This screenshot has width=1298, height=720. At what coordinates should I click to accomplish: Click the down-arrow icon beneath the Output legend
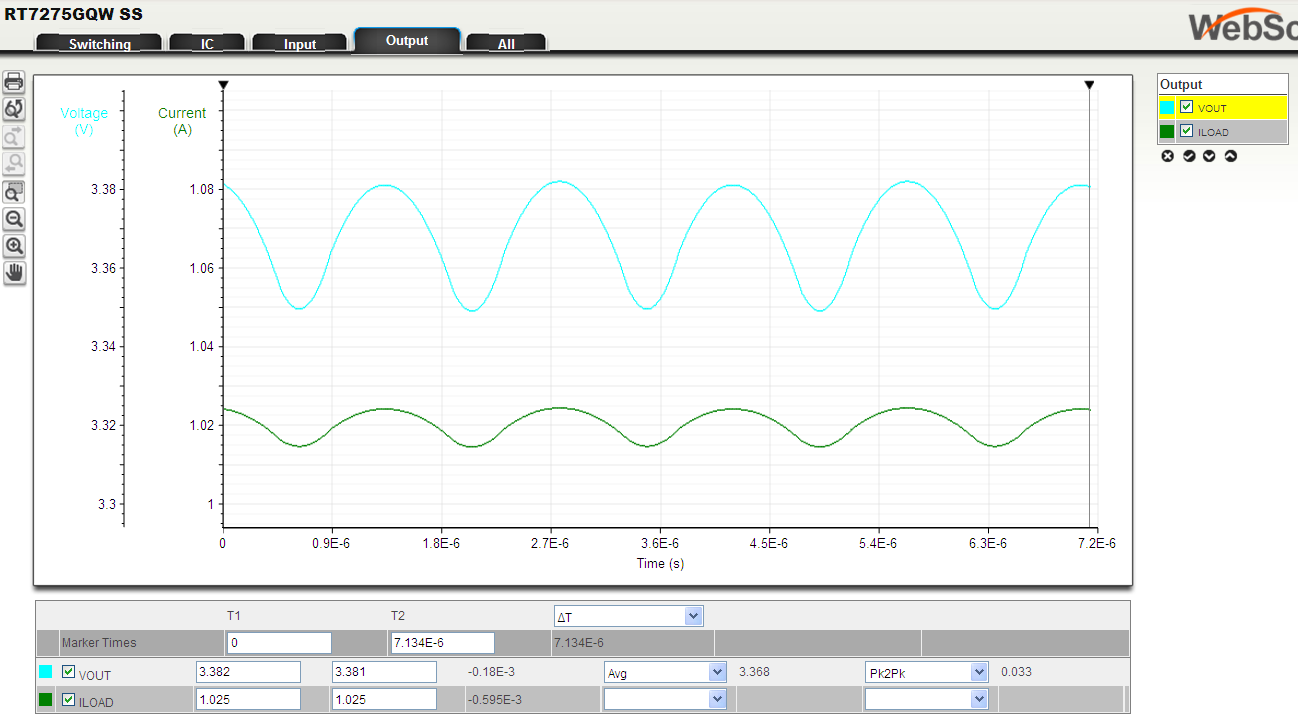(x=1210, y=156)
